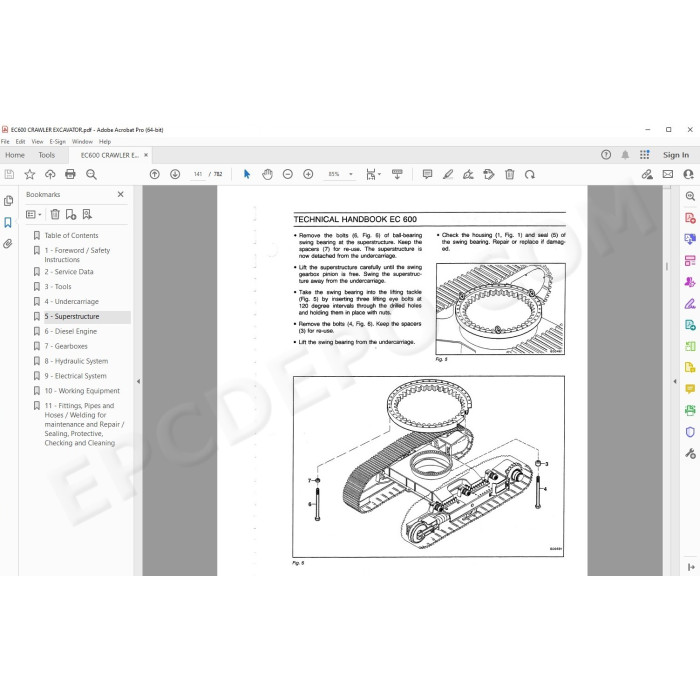Open the Help menu
The width and height of the screenshot is (700, 700).
click(105, 142)
